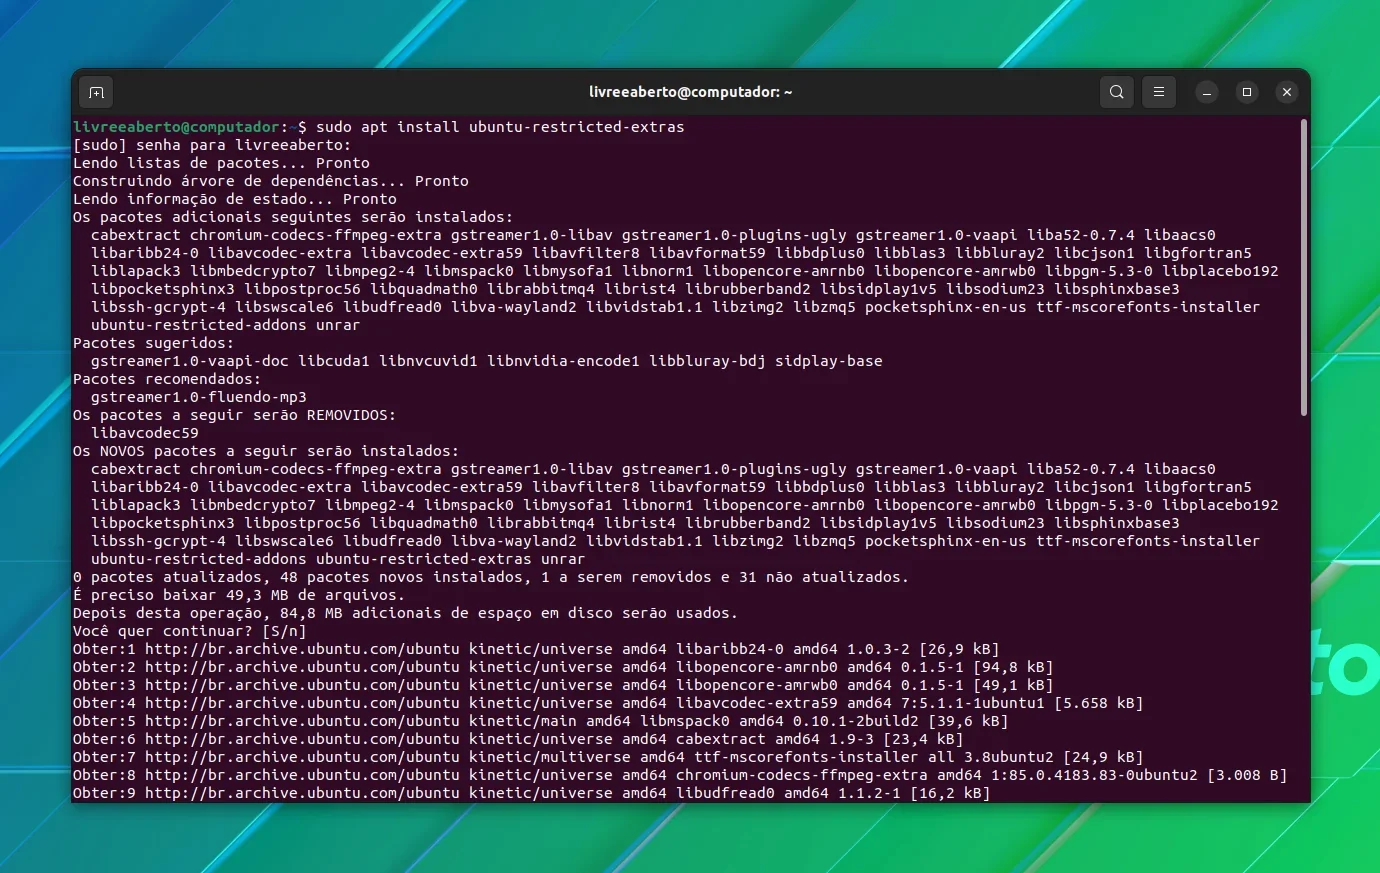Click the '[sudo] senha para livreeaberto' line
The width and height of the screenshot is (1380, 873).
pyautogui.click(x=212, y=145)
